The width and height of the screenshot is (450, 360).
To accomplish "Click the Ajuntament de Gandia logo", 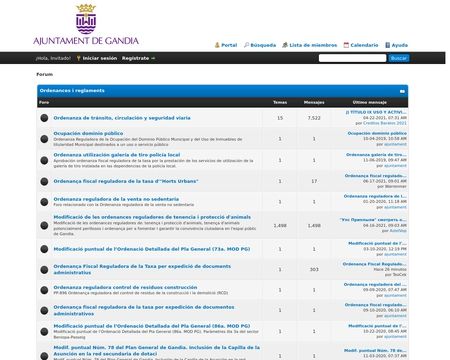I will pyautogui.click(x=86, y=25).
